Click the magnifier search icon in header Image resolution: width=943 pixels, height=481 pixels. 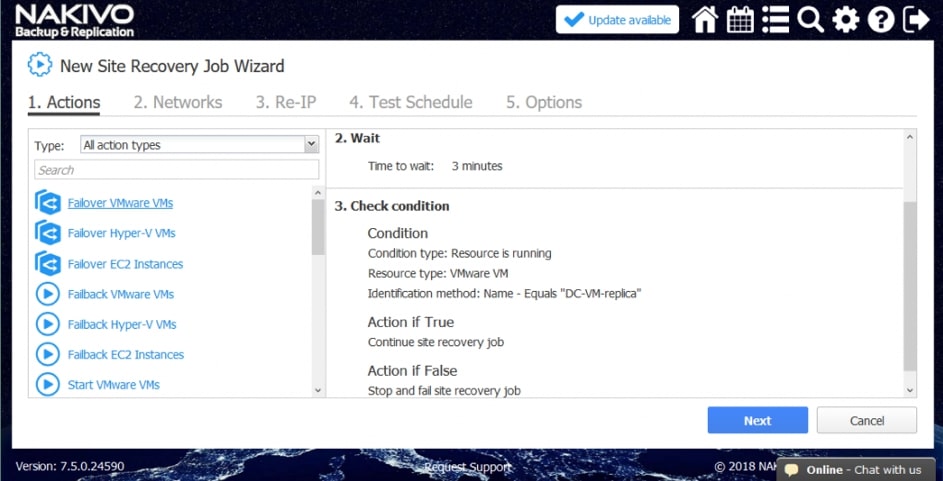point(810,20)
